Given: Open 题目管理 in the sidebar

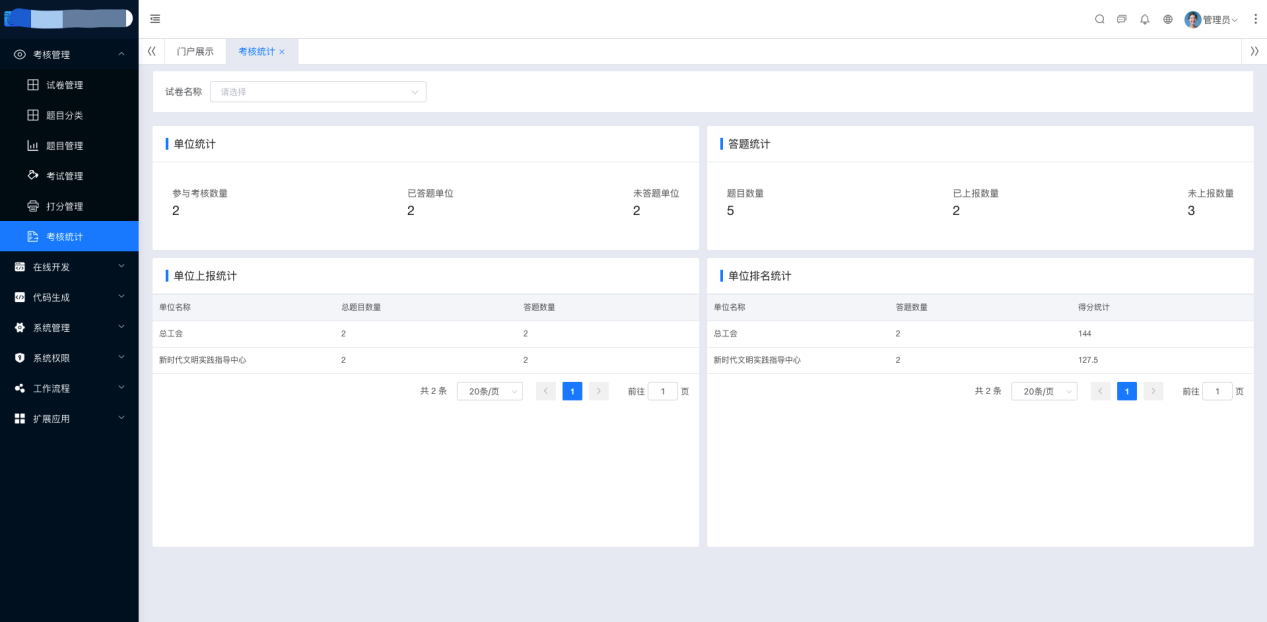Looking at the screenshot, I should pyautogui.click(x=69, y=146).
